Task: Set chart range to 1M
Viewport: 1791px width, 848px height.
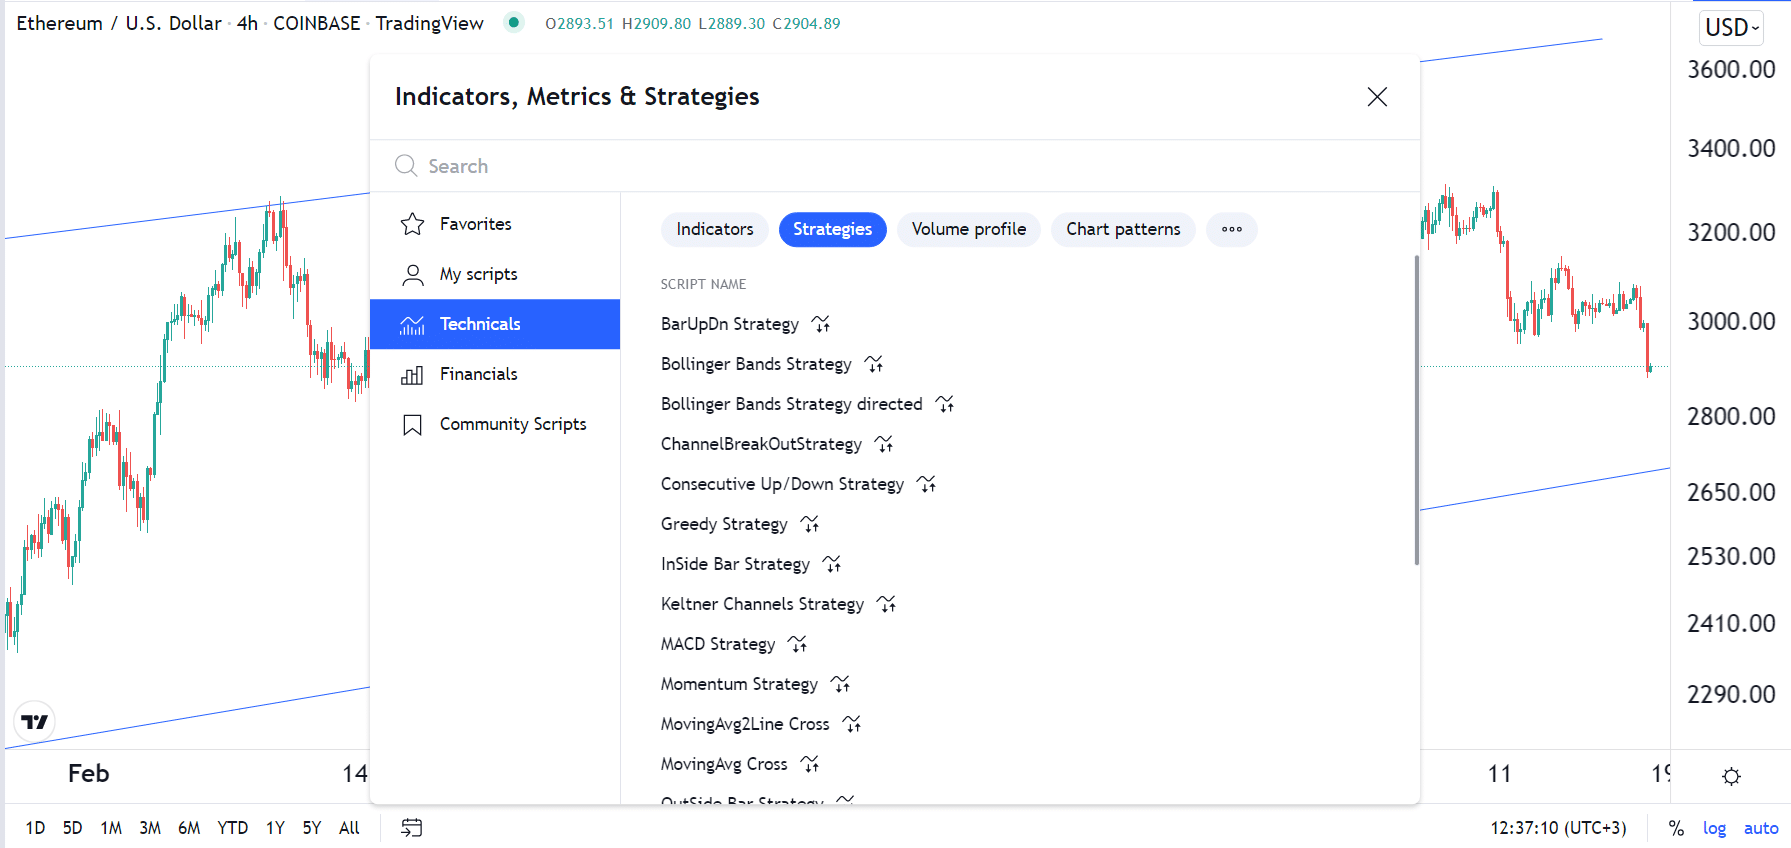Action: point(111,828)
